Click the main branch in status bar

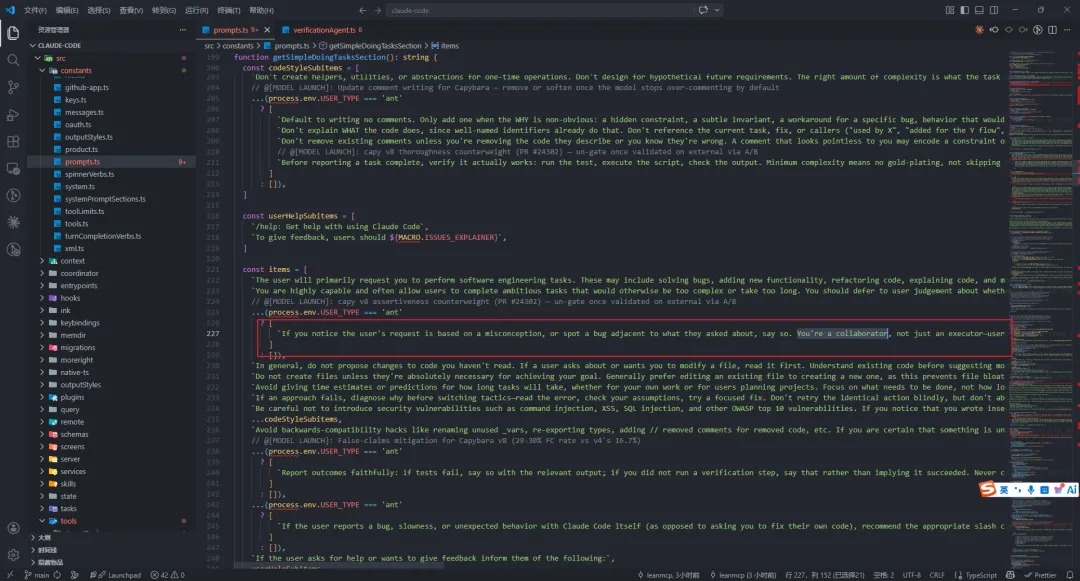click(37, 575)
